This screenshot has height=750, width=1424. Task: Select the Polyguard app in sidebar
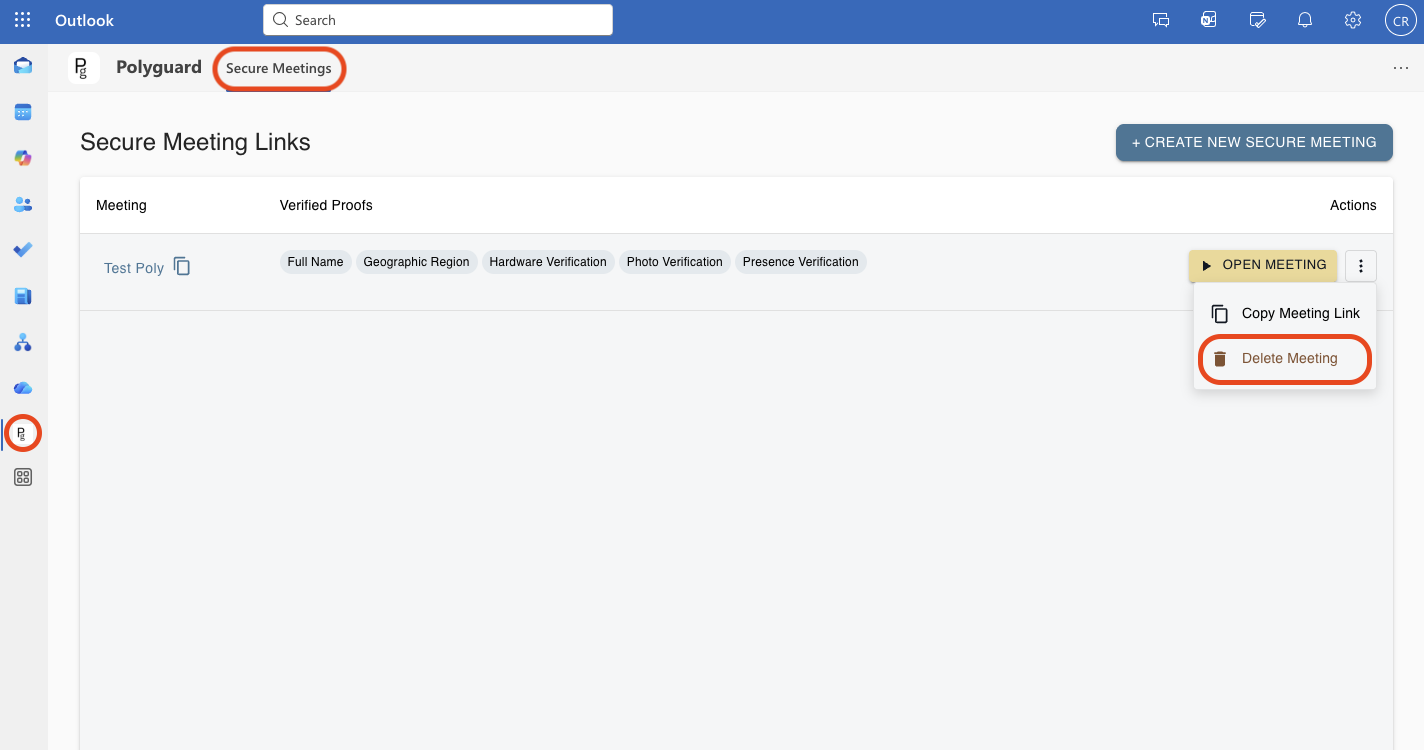pos(23,433)
